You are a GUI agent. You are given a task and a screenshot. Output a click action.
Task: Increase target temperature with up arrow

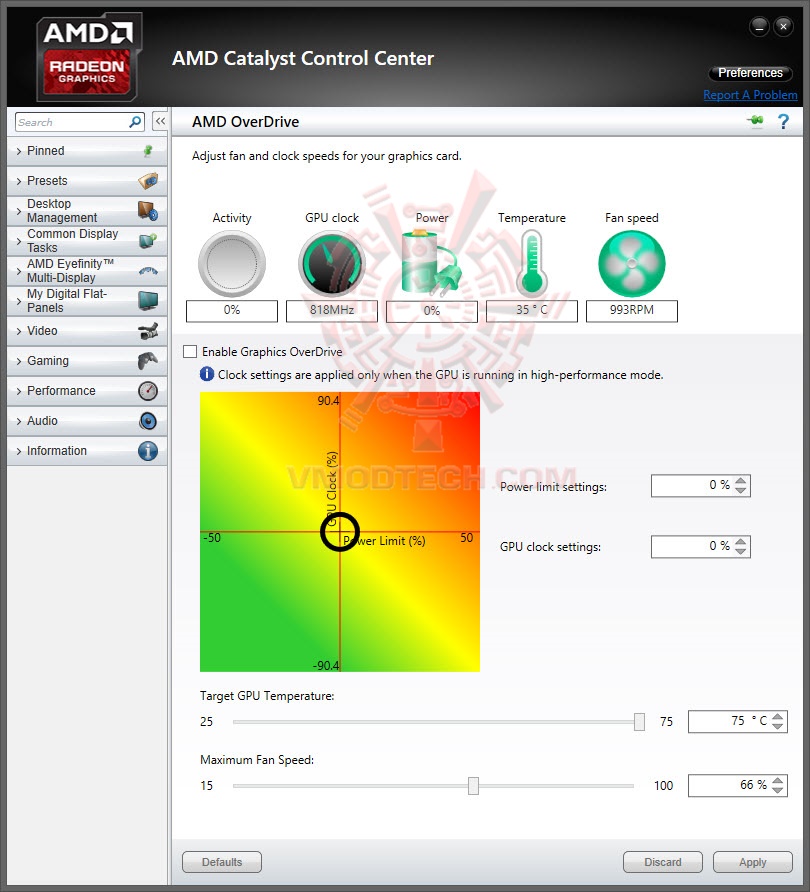coord(778,716)
